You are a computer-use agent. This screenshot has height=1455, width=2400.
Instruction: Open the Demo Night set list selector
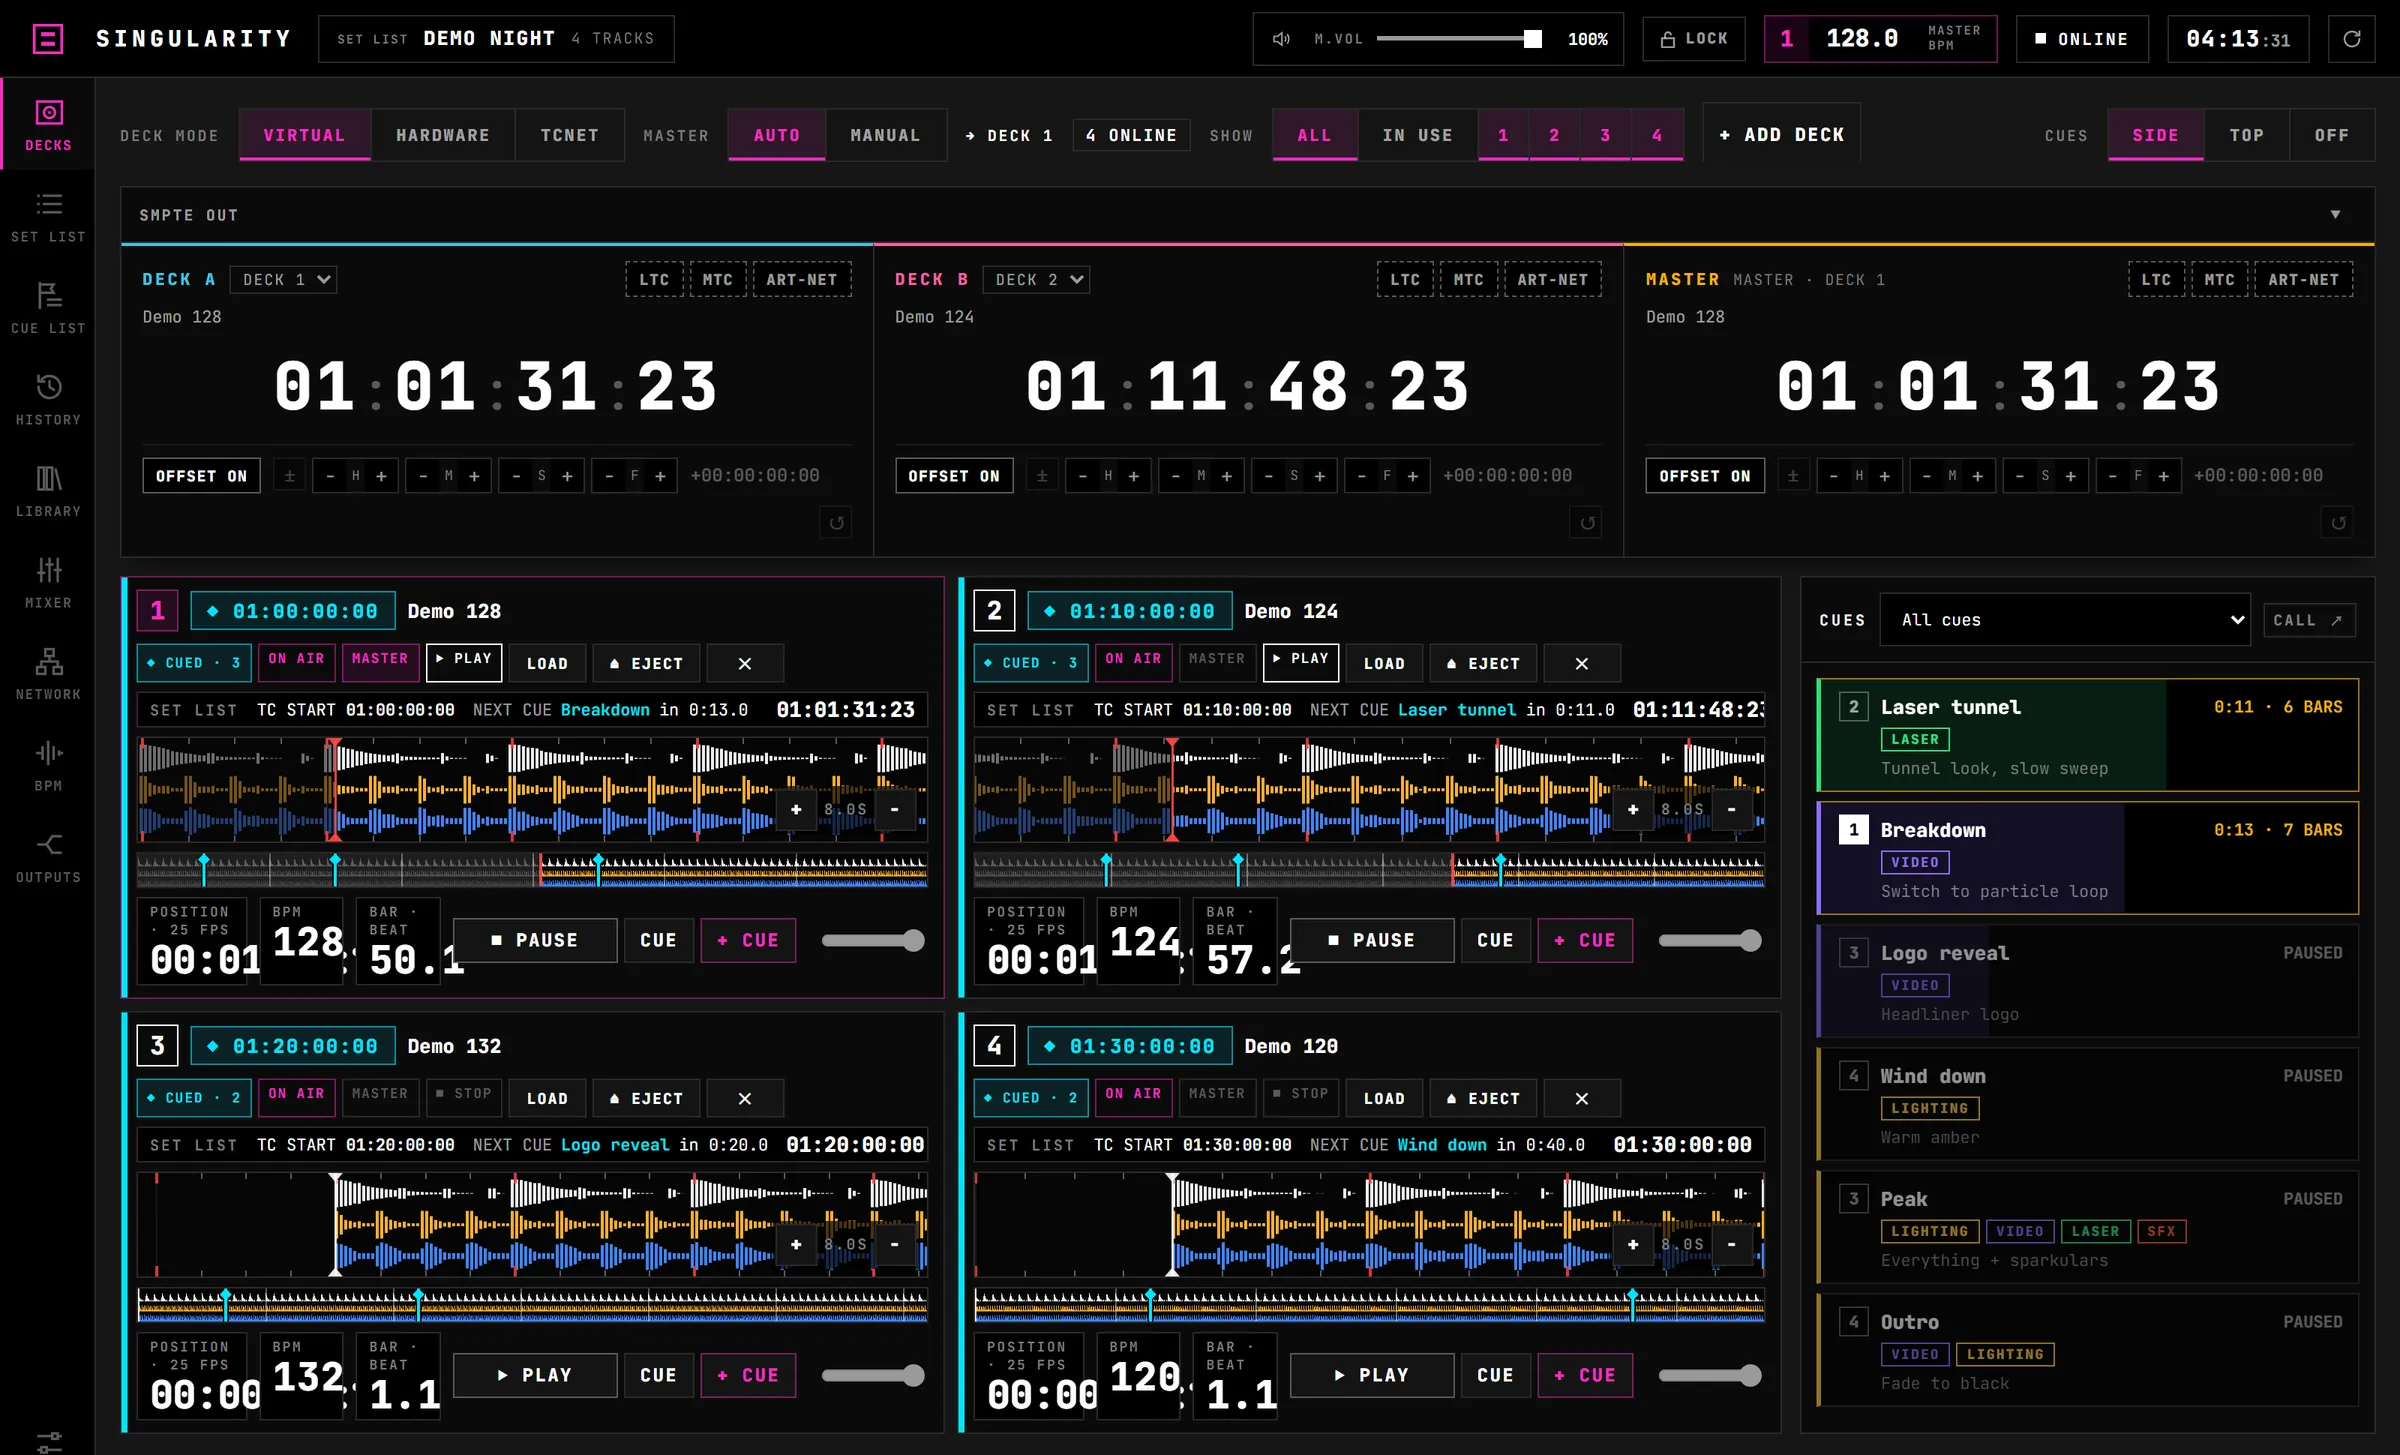click(x=496, y=39)
